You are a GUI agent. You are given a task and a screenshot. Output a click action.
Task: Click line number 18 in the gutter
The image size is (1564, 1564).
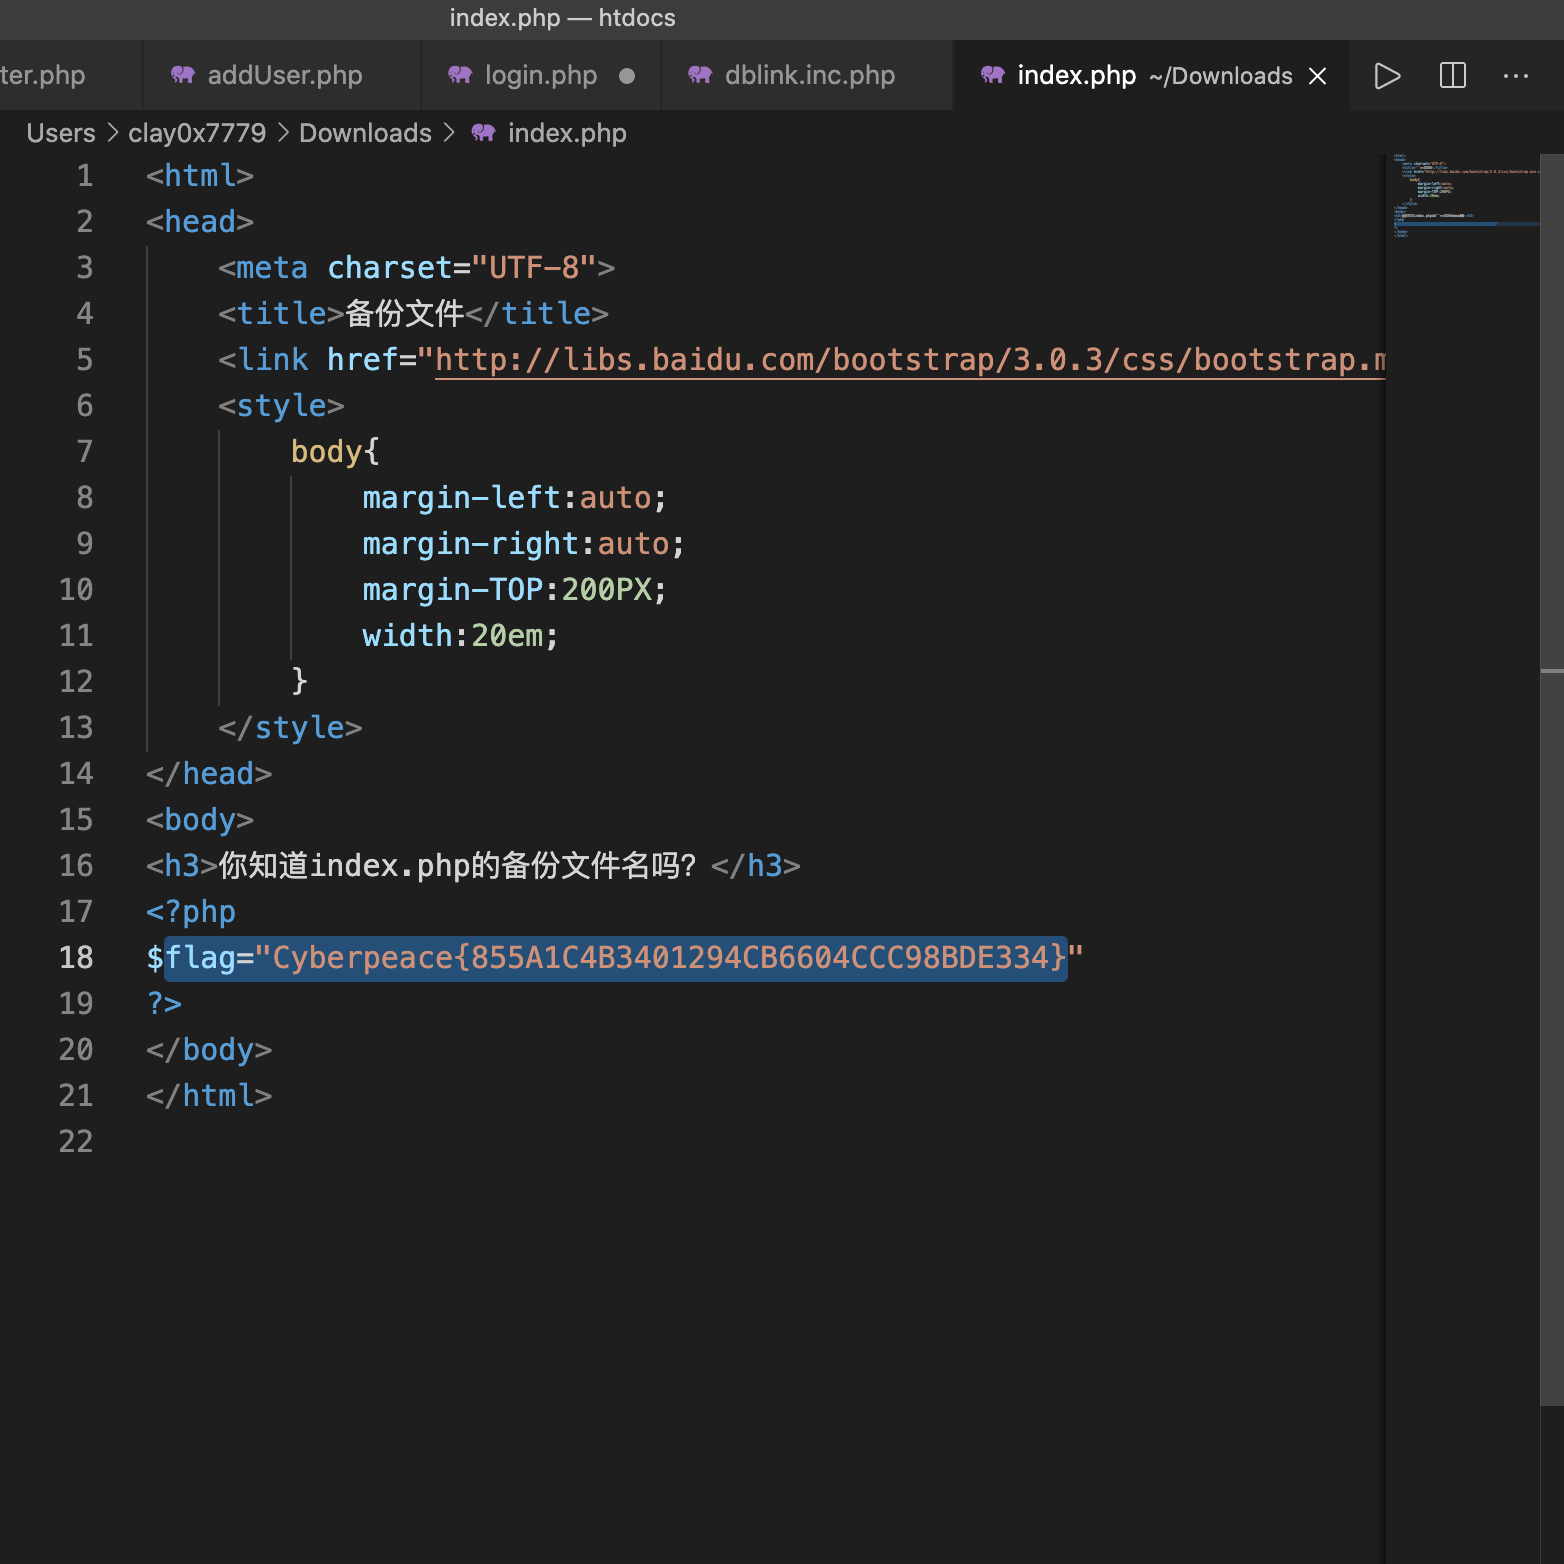tap(76, 957)
